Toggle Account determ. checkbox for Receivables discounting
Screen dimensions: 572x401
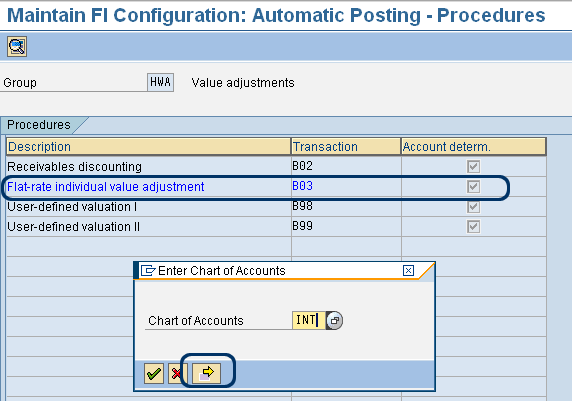point(474,166)
